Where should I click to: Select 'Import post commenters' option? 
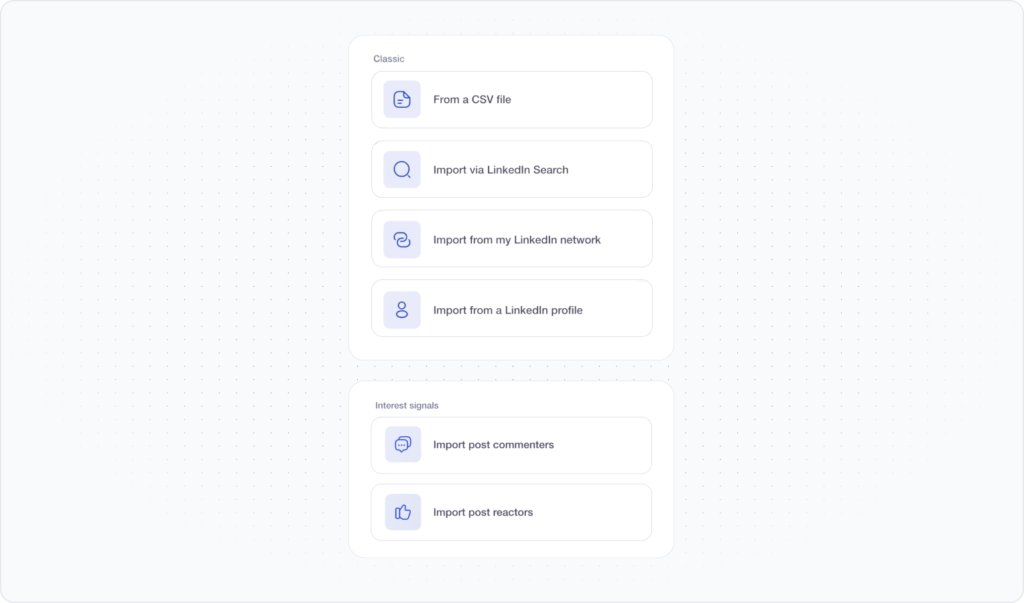[511, 446]
